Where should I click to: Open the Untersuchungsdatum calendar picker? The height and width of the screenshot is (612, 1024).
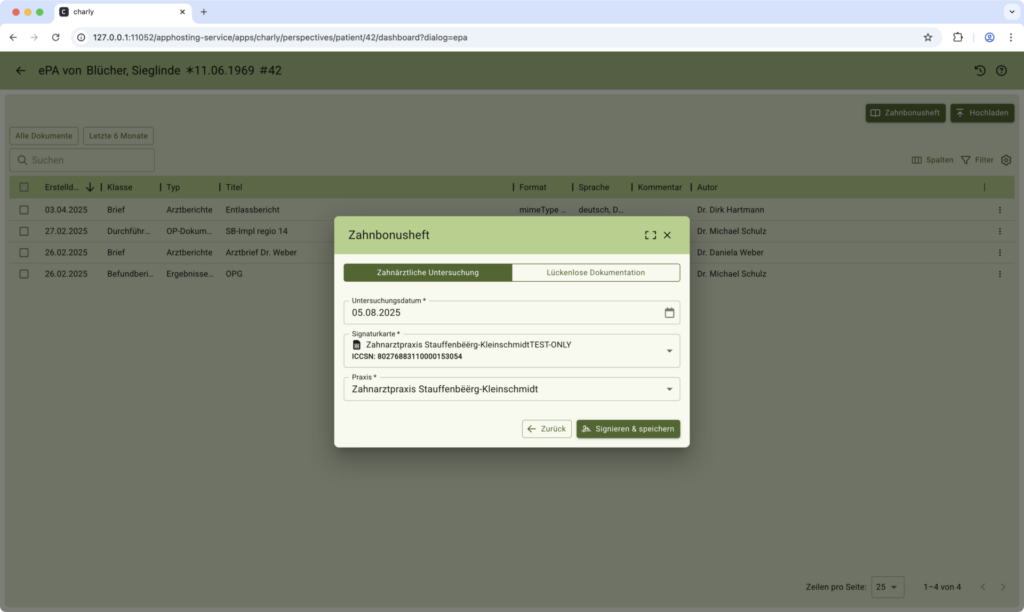point(669,313)
